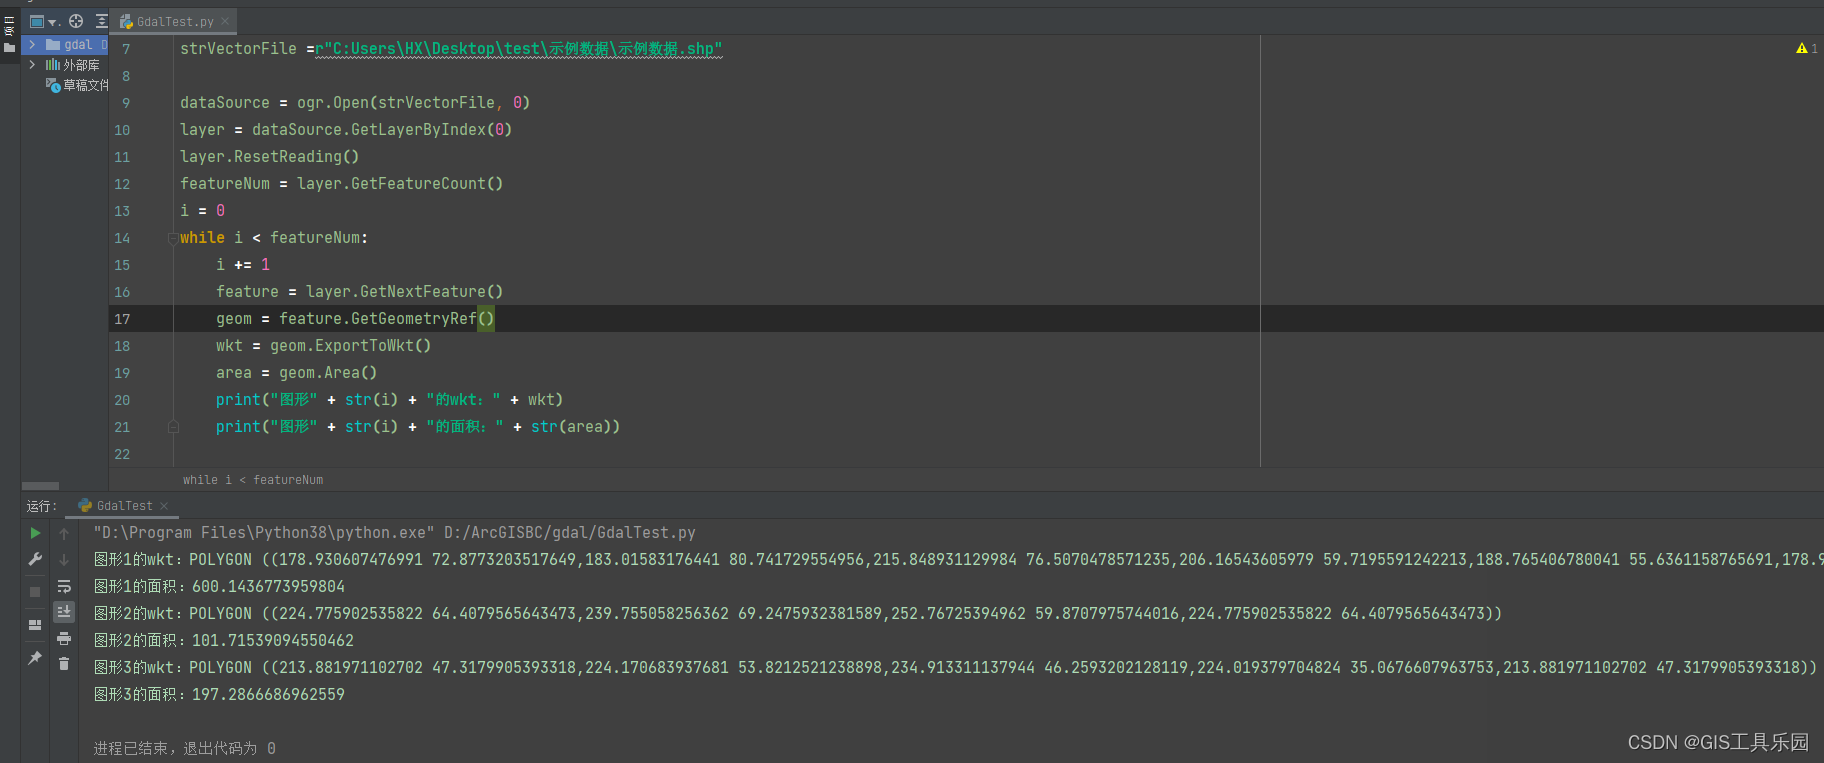
Task: Pin the Run tab with pin icon
Action: (x=35, y=658)
